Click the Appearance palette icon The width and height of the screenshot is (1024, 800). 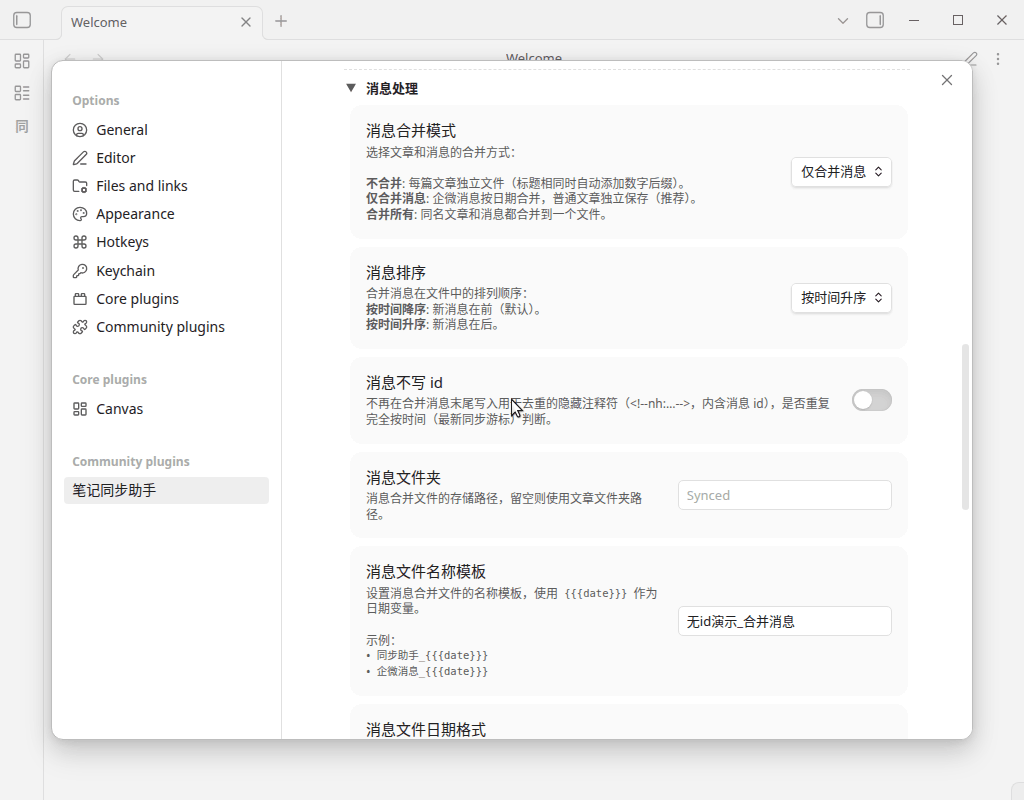[x=80, y=214]
